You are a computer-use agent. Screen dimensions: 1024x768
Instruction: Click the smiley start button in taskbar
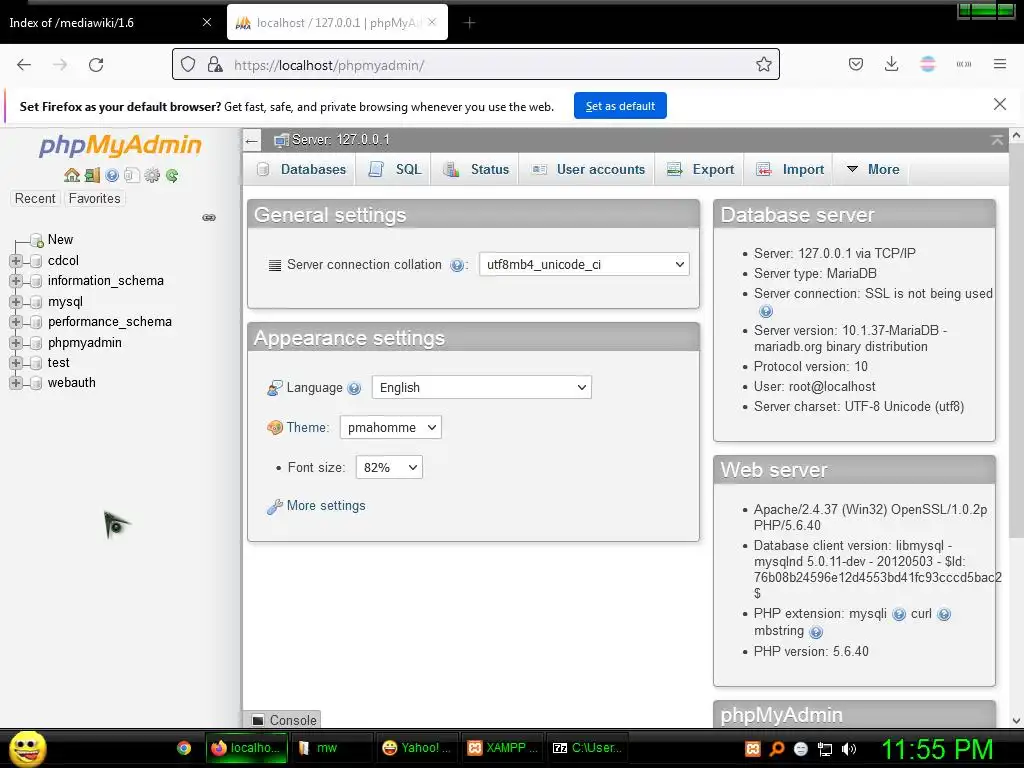click(27, 748)
